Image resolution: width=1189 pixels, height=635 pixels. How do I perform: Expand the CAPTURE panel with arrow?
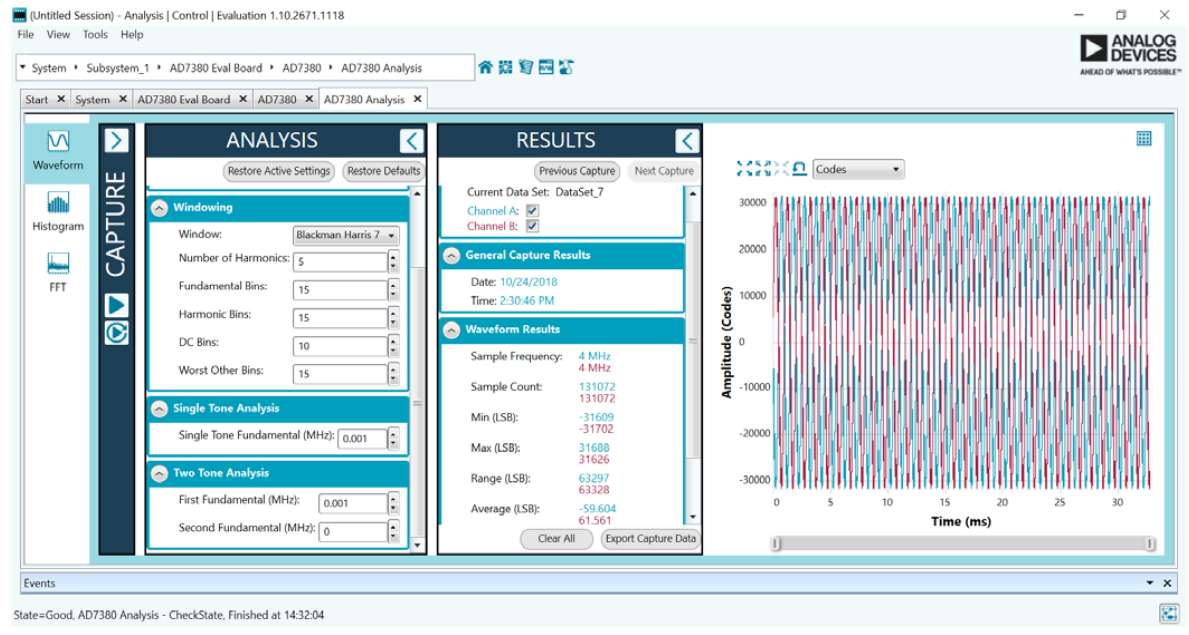[x=117, y=141]
